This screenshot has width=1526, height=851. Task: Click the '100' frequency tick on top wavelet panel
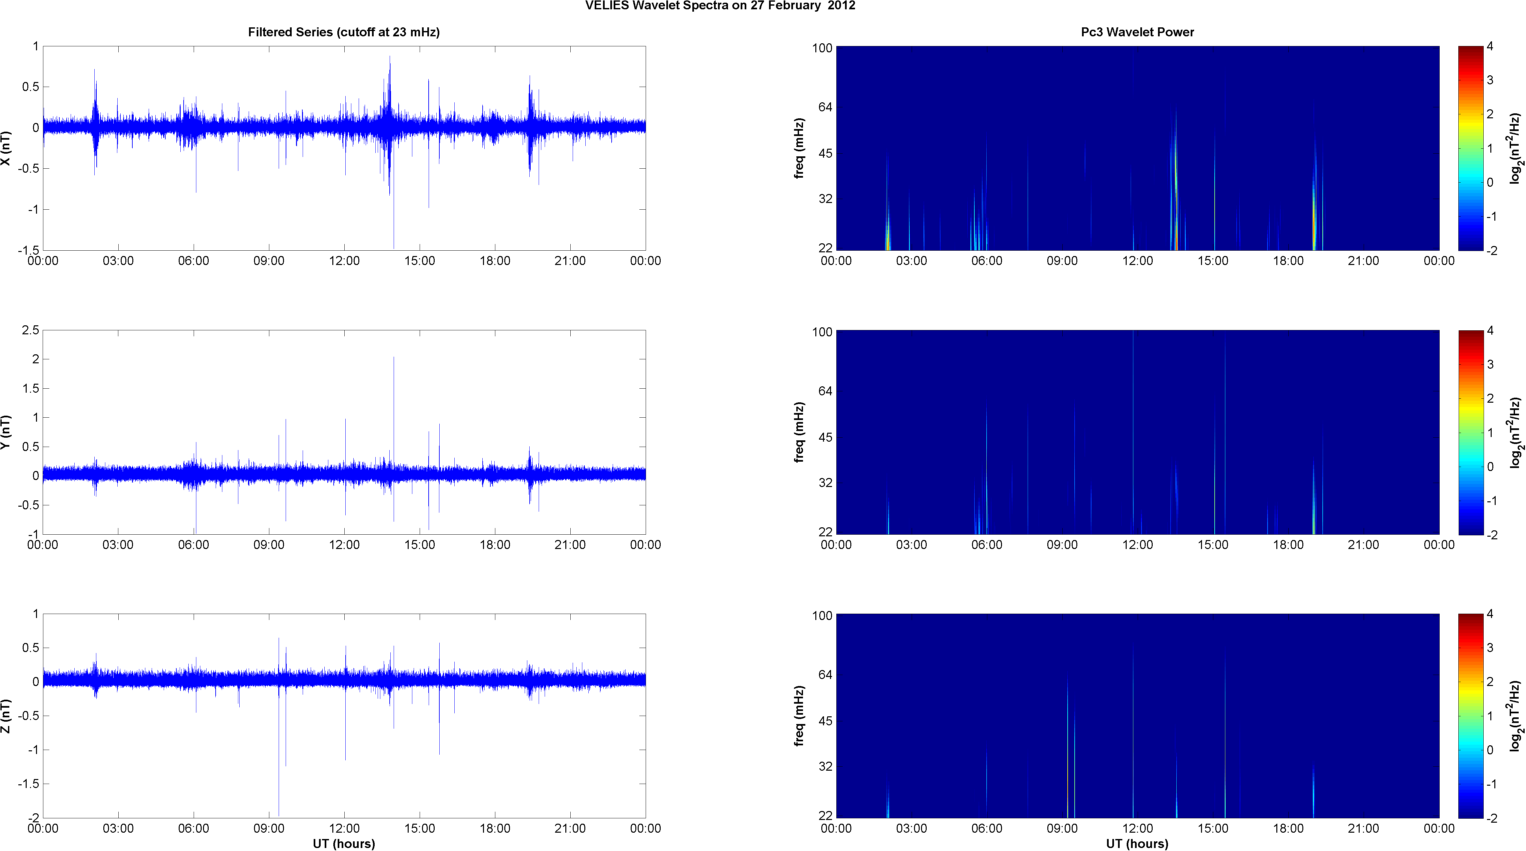tap(822, 48)
